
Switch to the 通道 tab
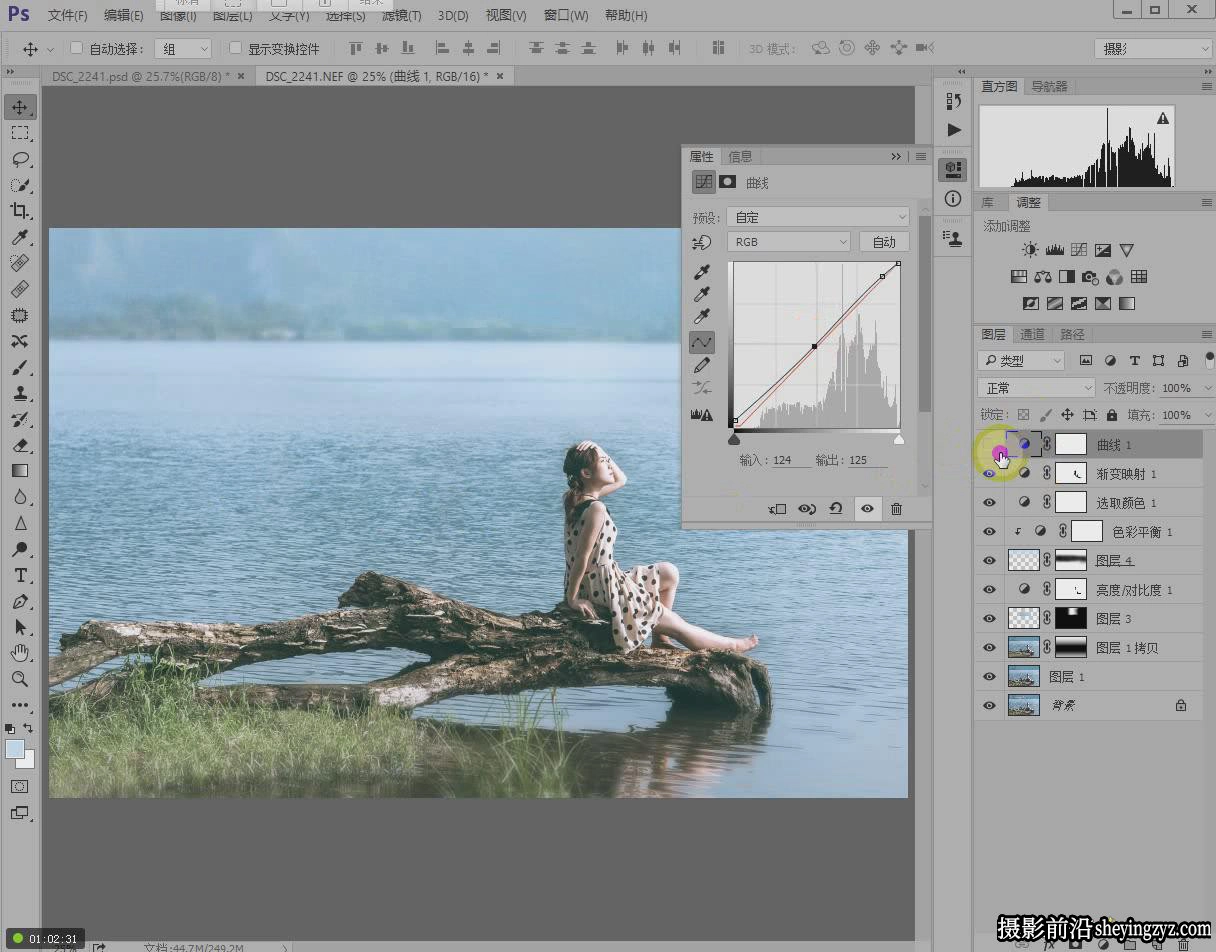(1033, 334)
